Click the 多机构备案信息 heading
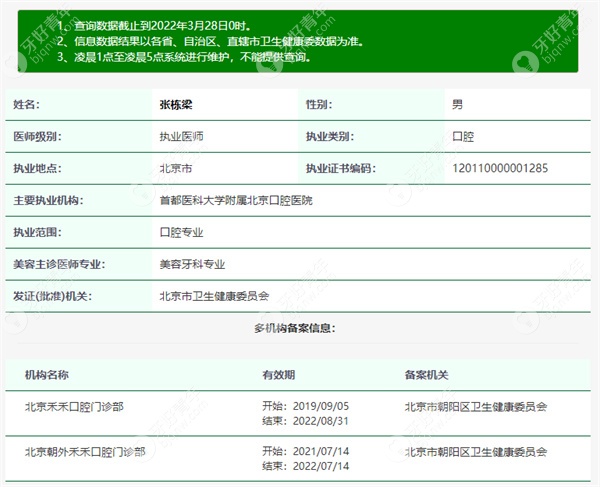600x487 pixels. click(295, 328)
